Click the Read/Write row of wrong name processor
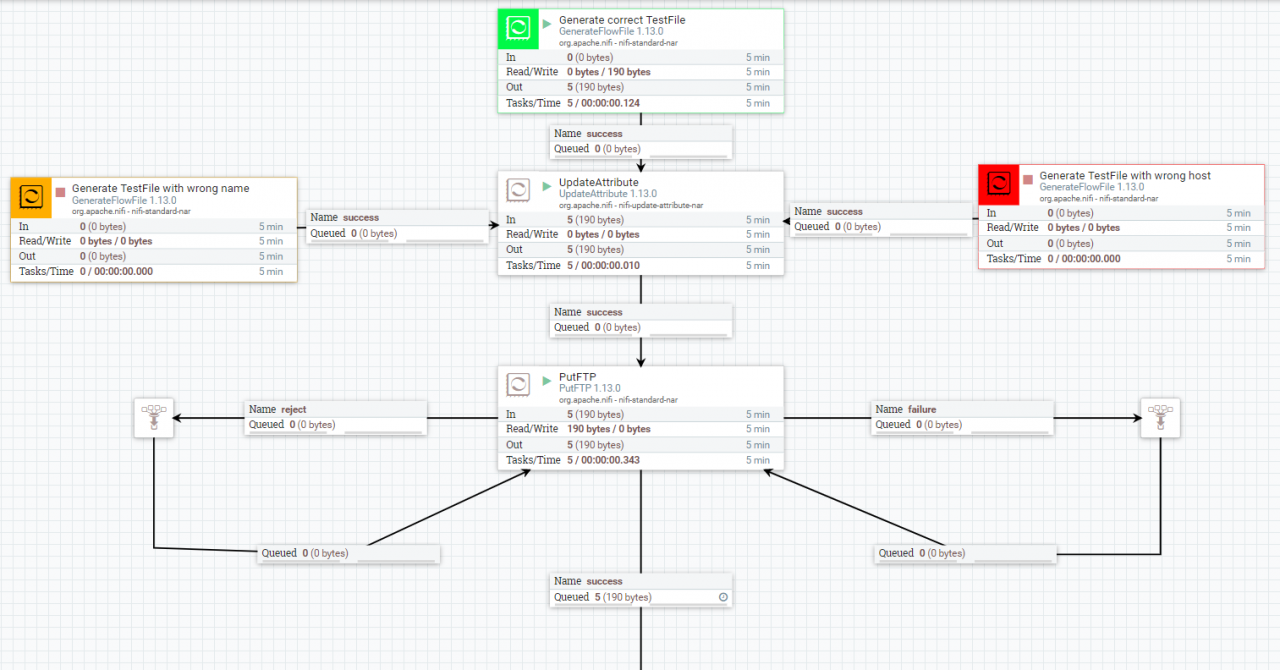Viewport: 1280px width, 670px height. pos(154,241)
